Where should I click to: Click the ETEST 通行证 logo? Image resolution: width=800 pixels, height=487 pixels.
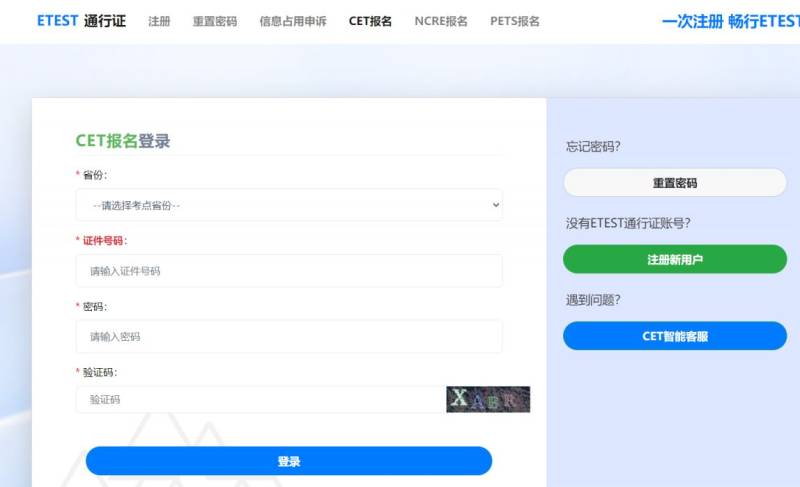tap(81, 21)
